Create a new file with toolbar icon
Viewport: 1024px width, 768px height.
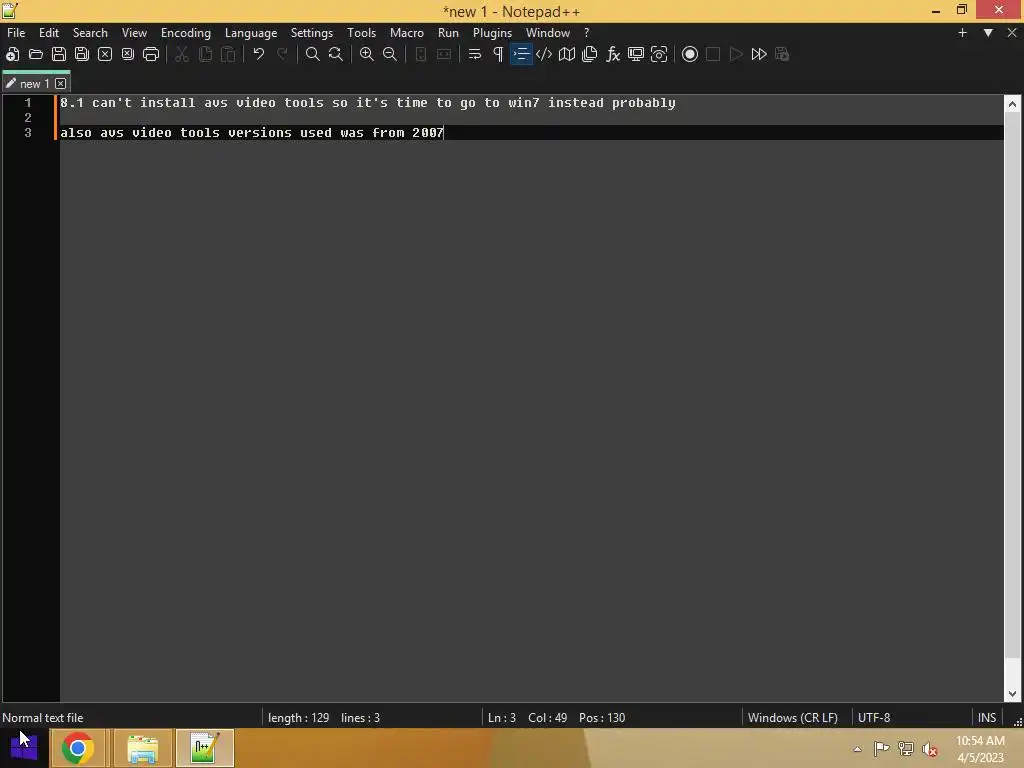(x=12, y=54)
